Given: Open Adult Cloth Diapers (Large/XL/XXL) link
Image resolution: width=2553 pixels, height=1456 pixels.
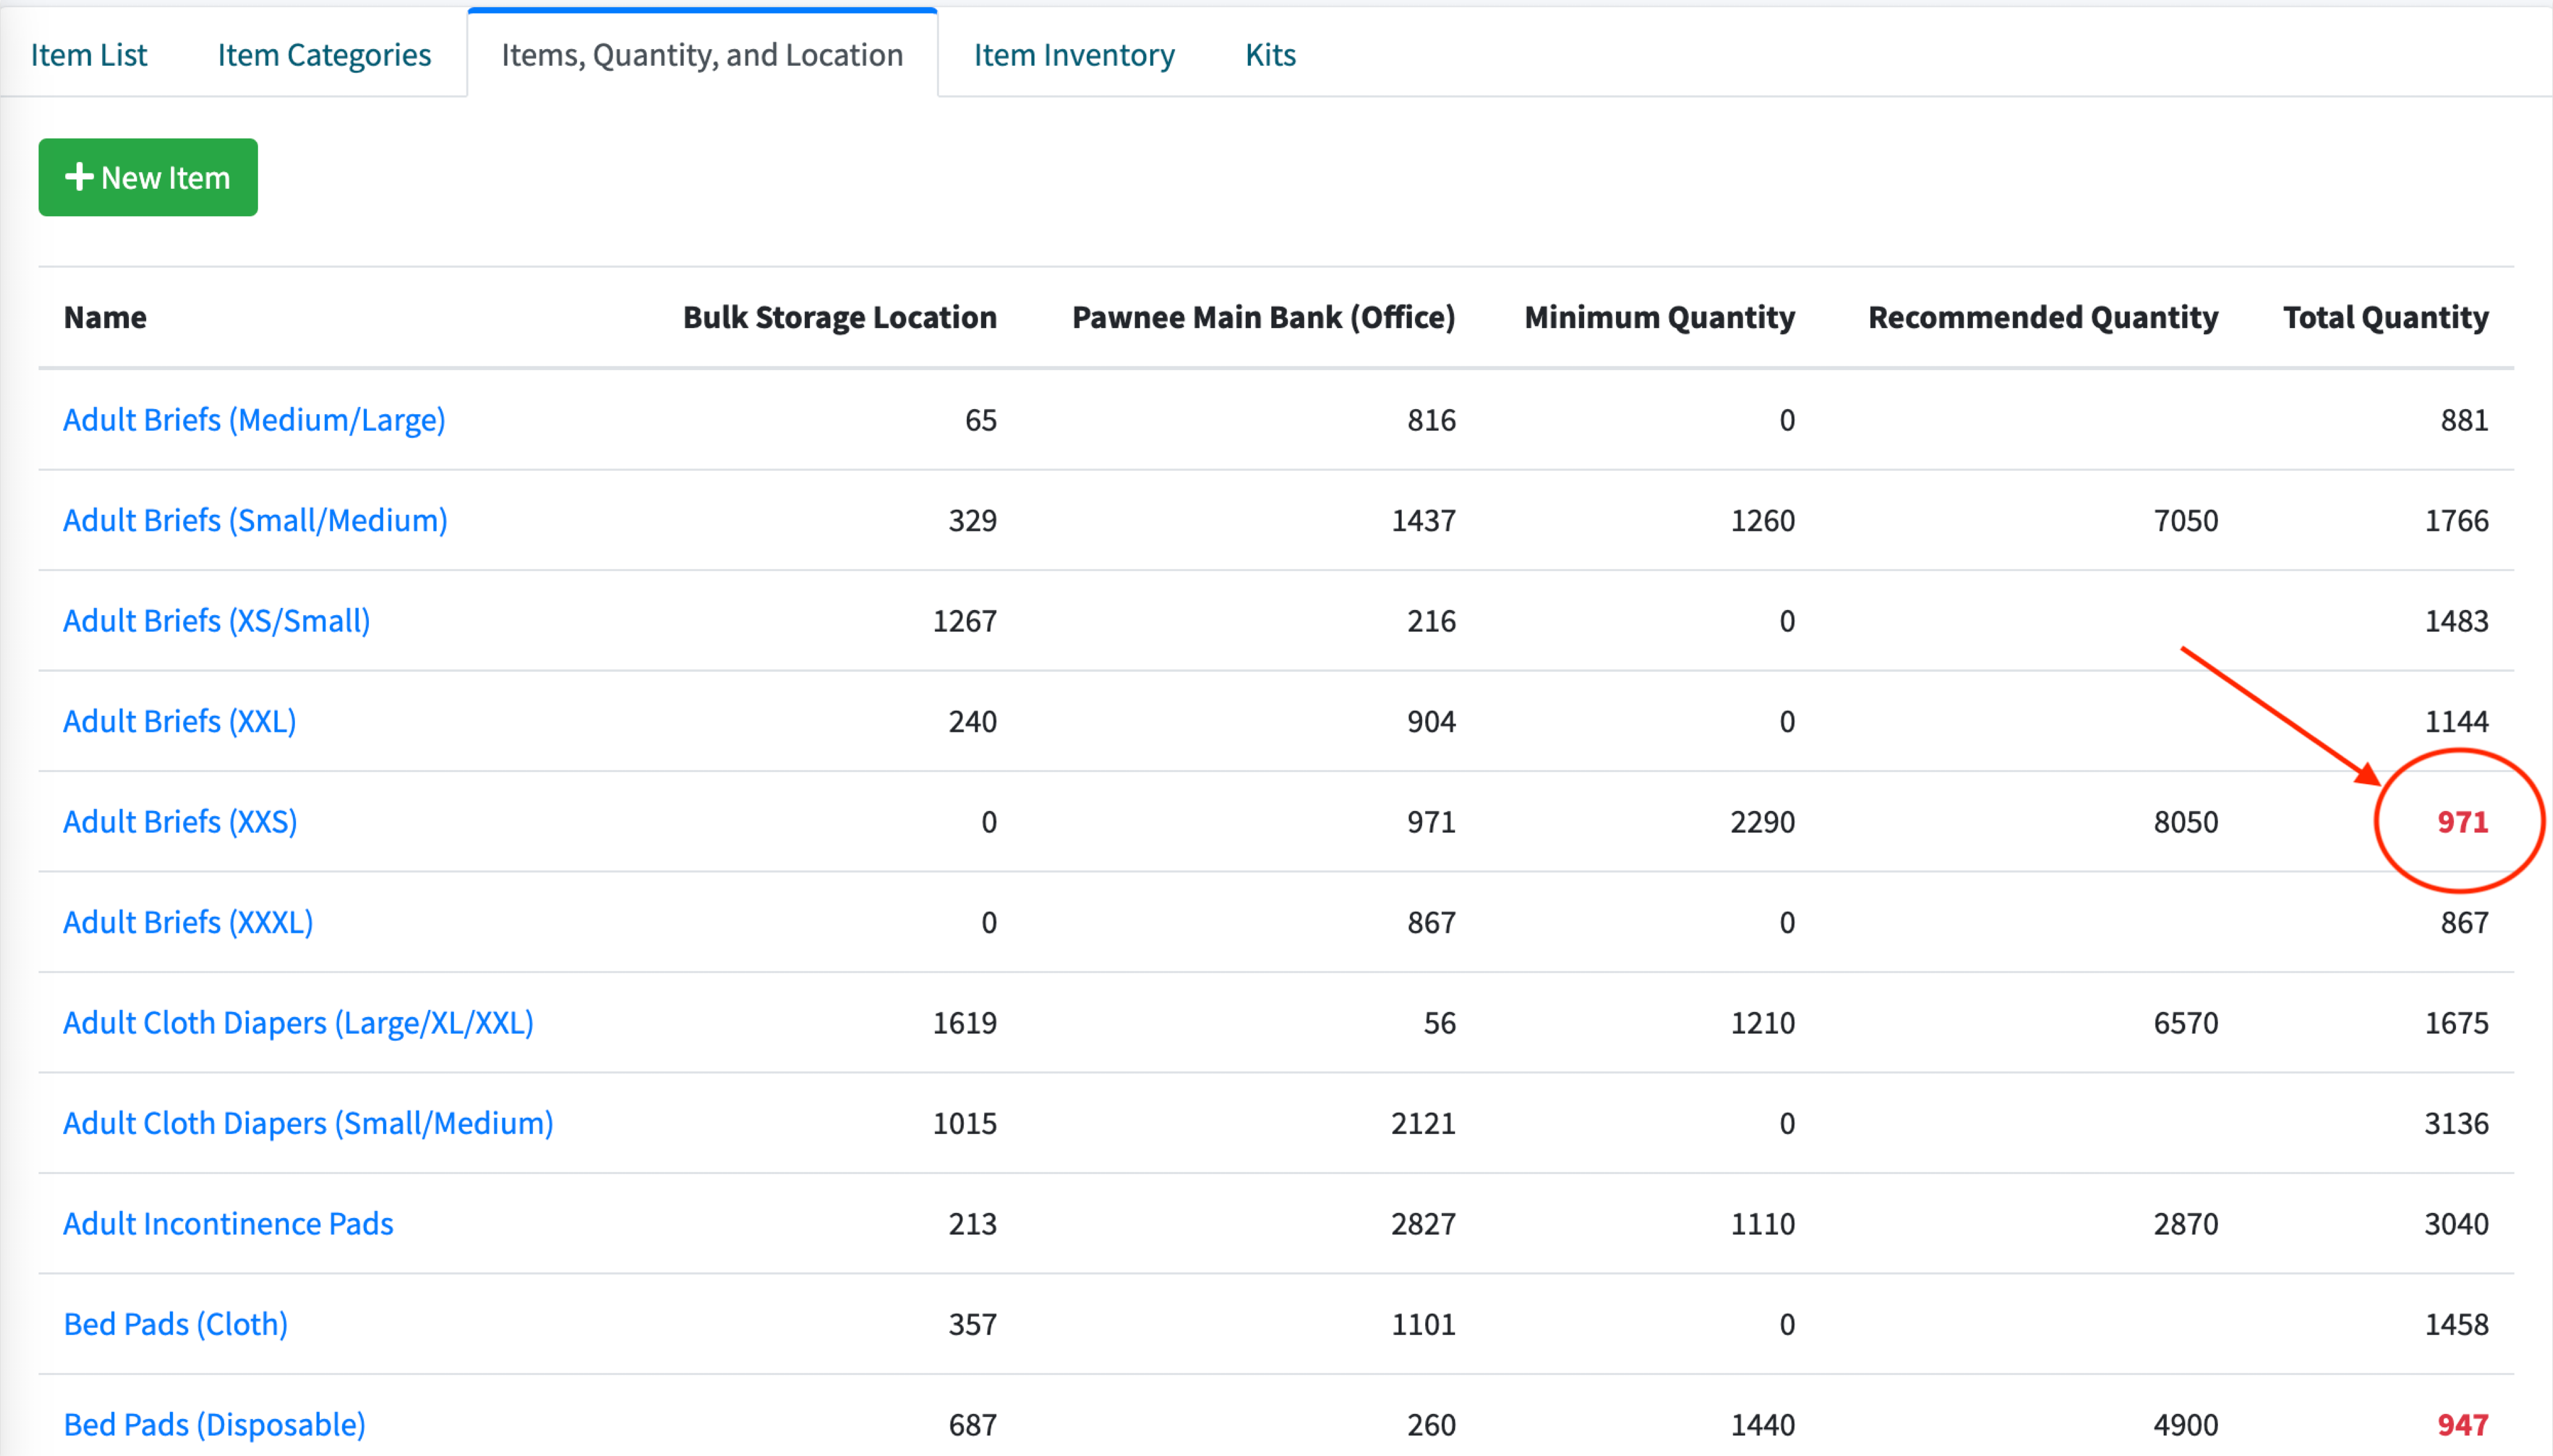Looking at the screenshot, I should [x=298, y=1023].
